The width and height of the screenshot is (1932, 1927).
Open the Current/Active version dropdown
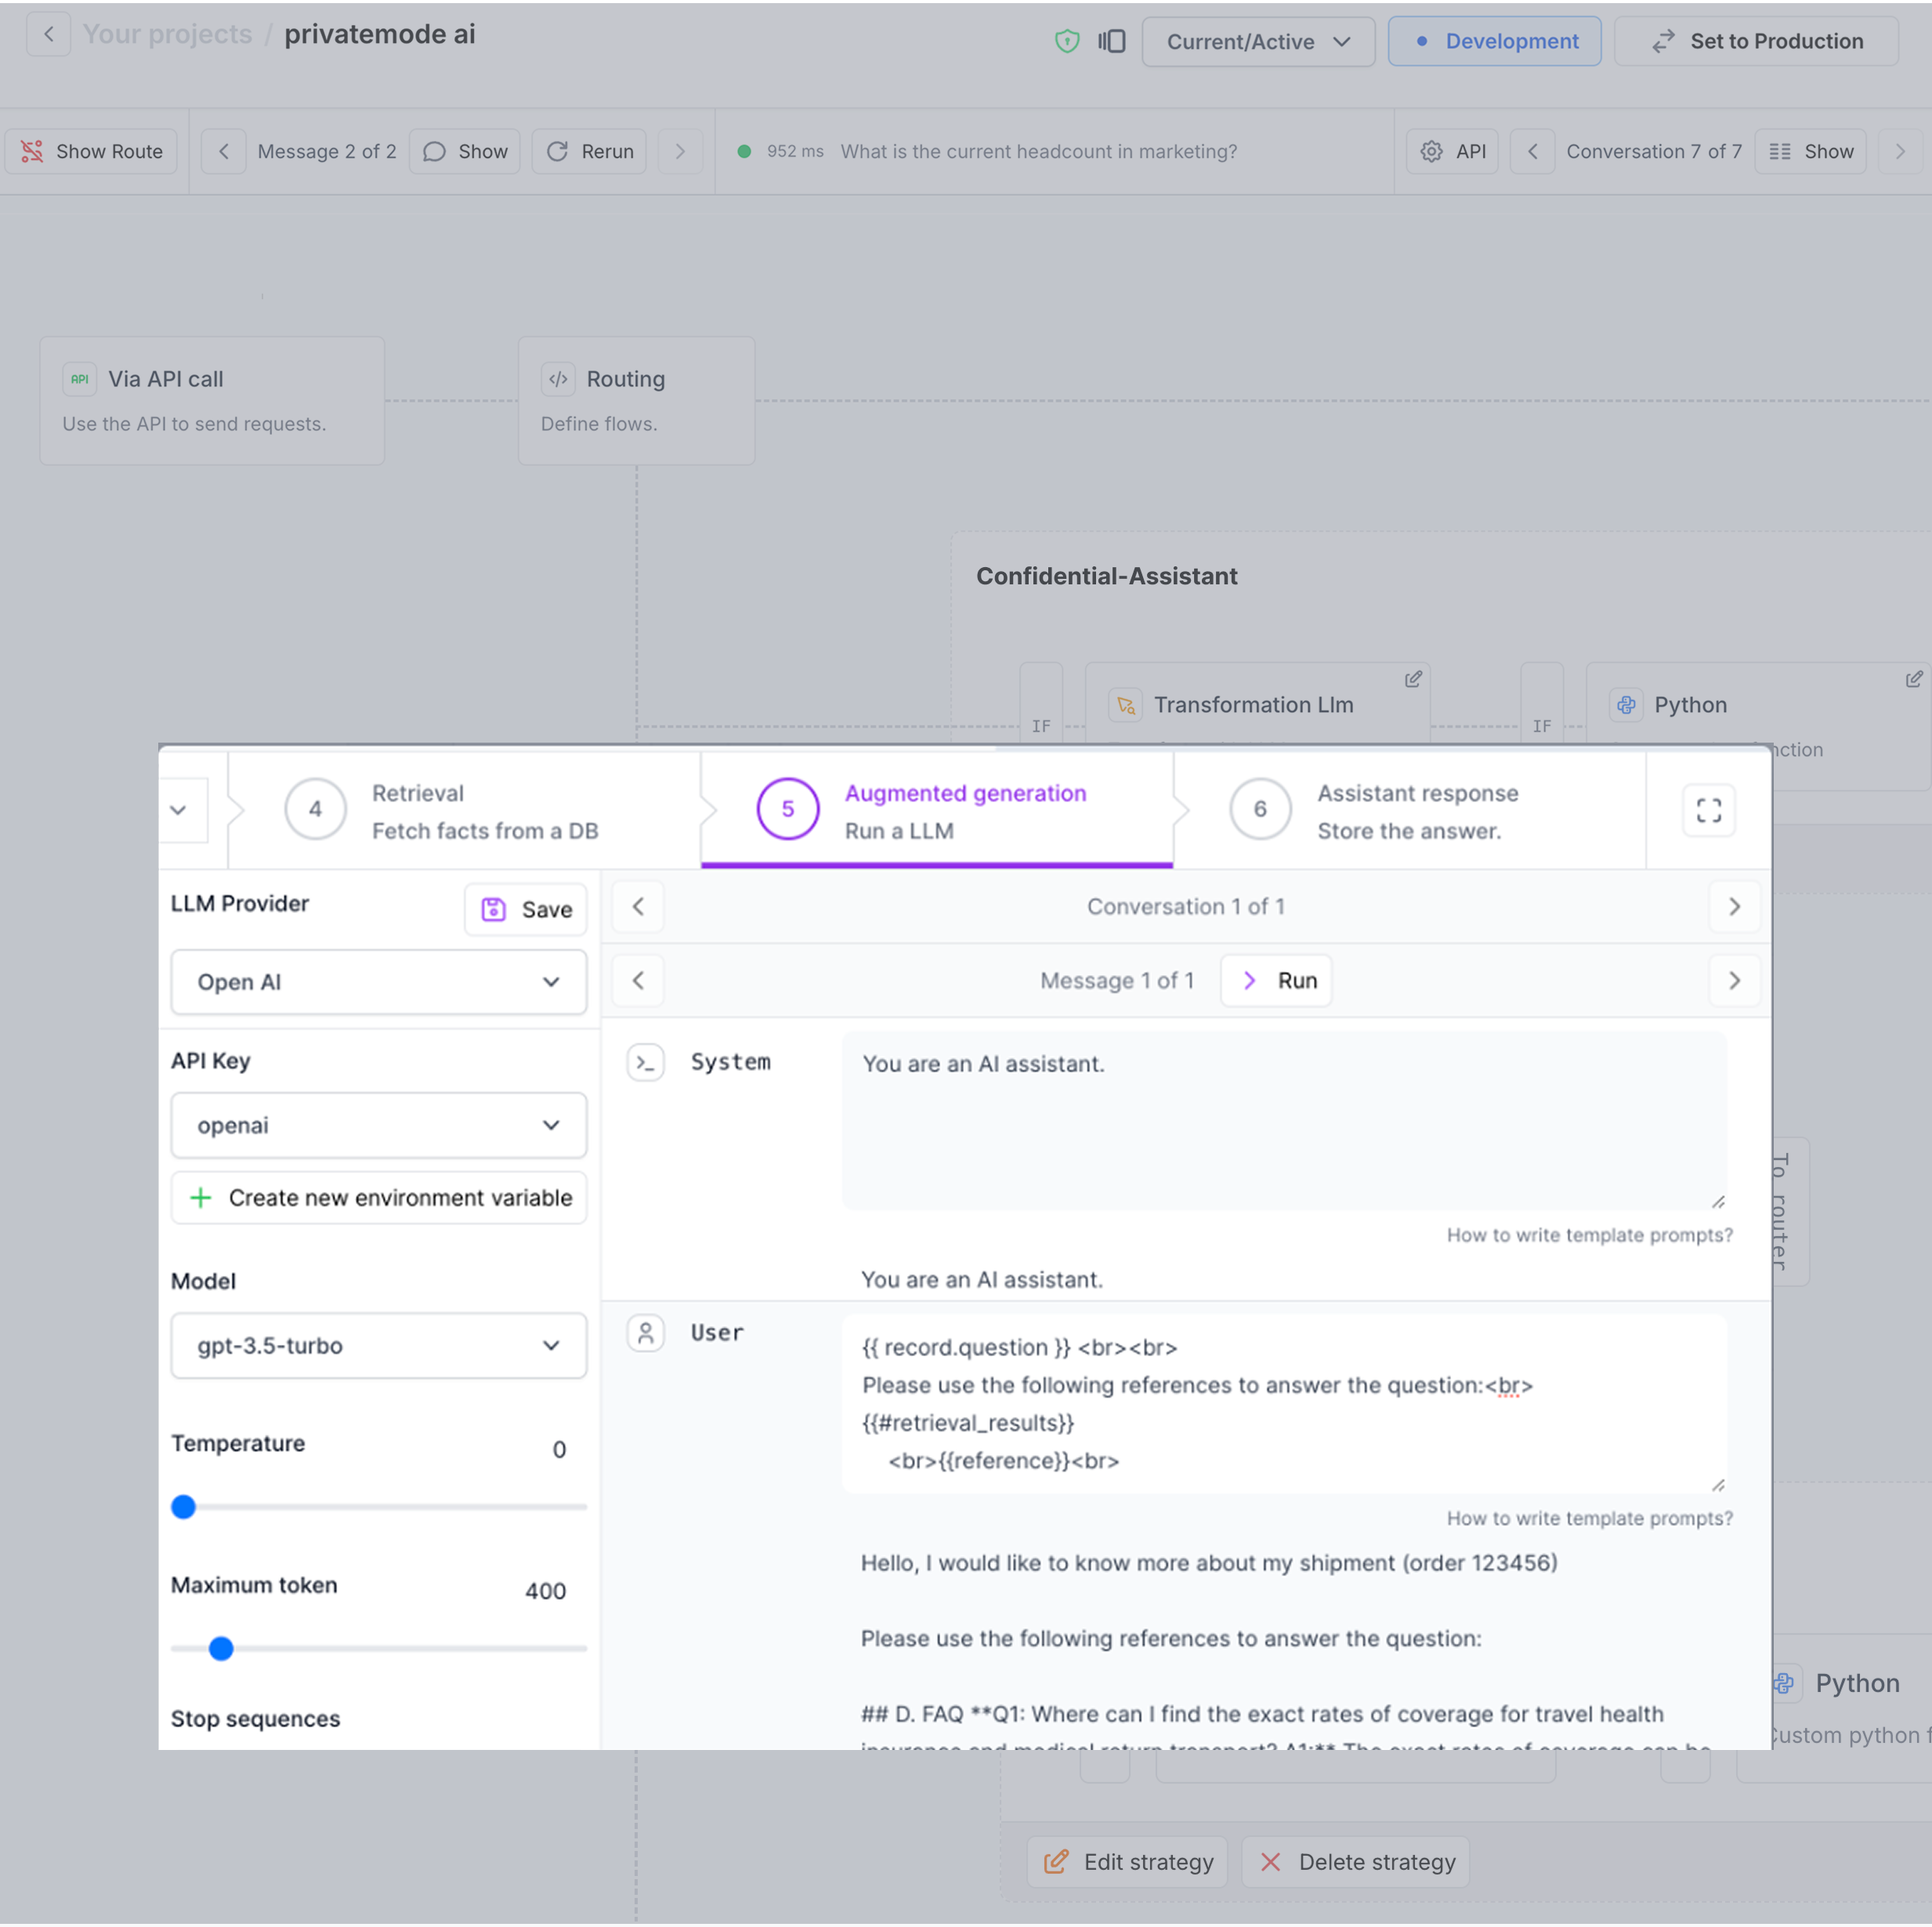pyautogui.click(x=1257, y=41)
